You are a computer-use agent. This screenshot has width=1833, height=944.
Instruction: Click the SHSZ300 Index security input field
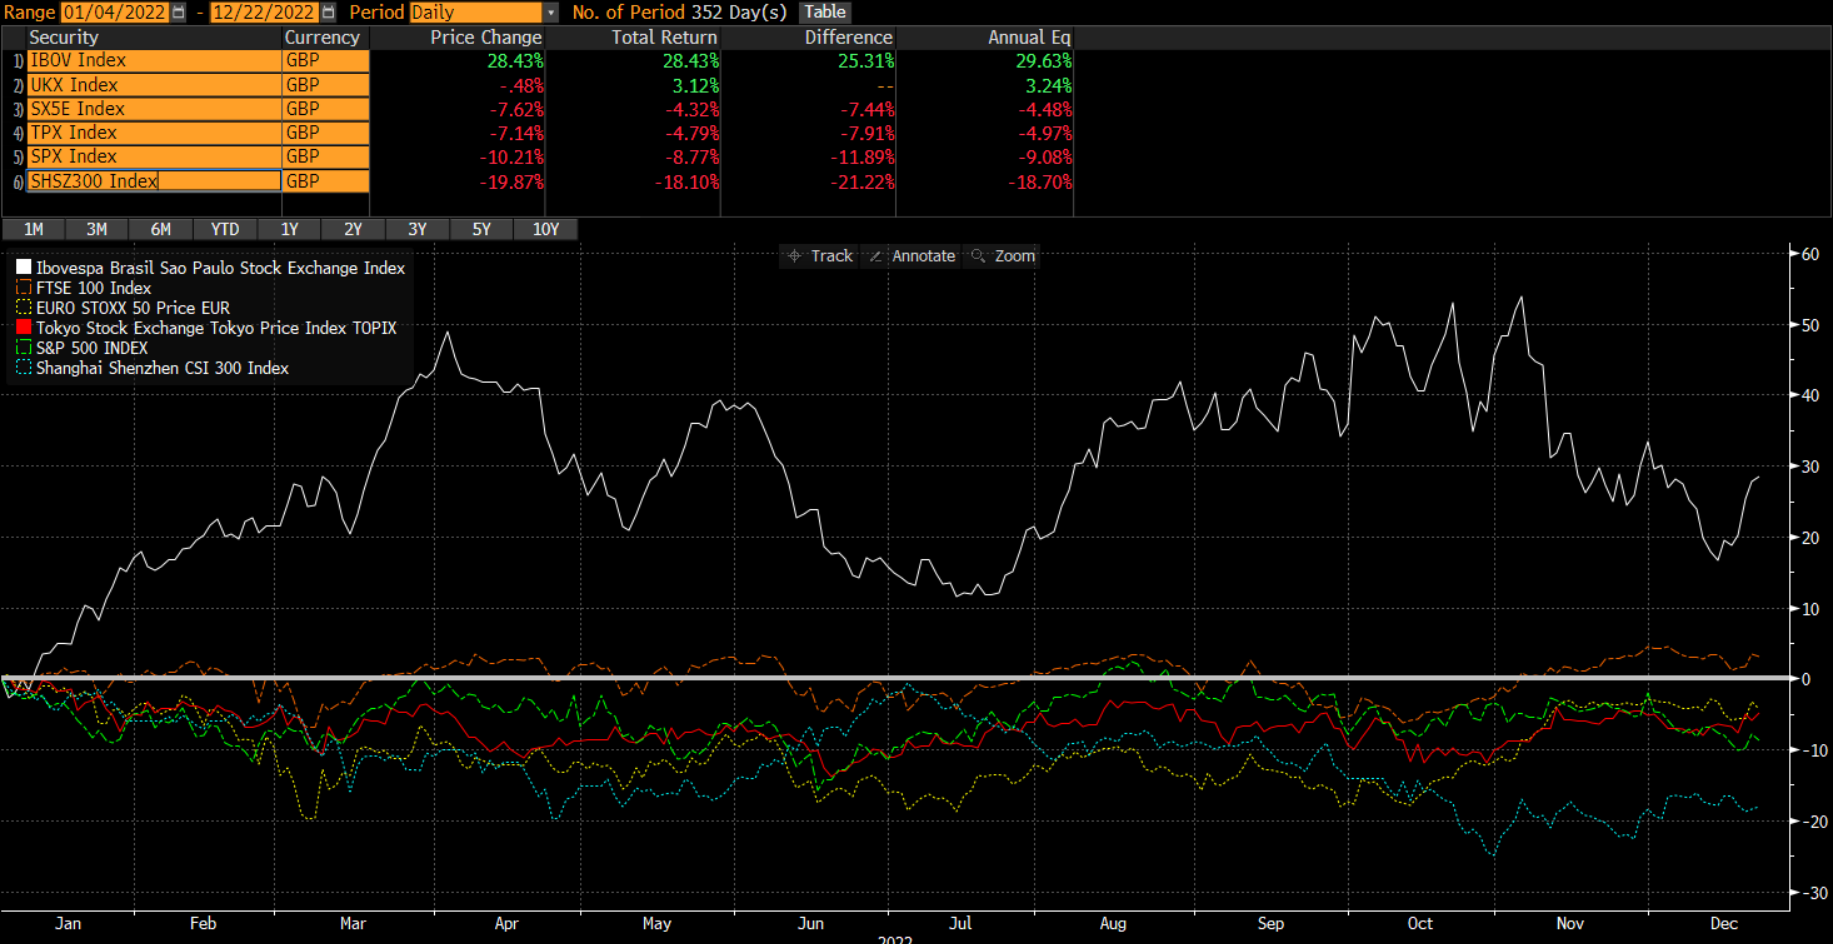click(x=153, y=181)
